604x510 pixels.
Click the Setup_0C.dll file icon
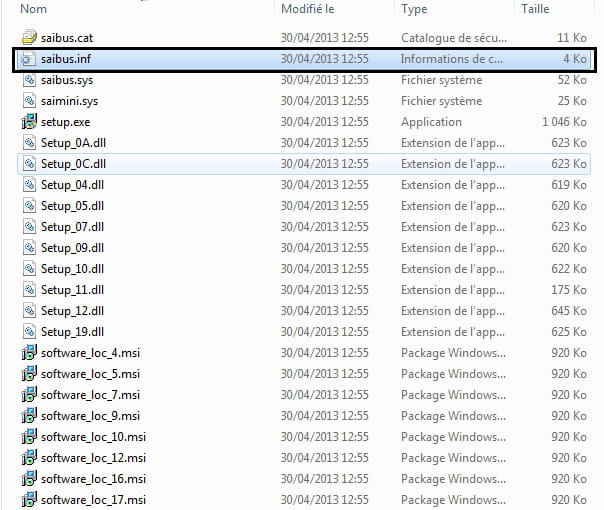tap(29, 164)
